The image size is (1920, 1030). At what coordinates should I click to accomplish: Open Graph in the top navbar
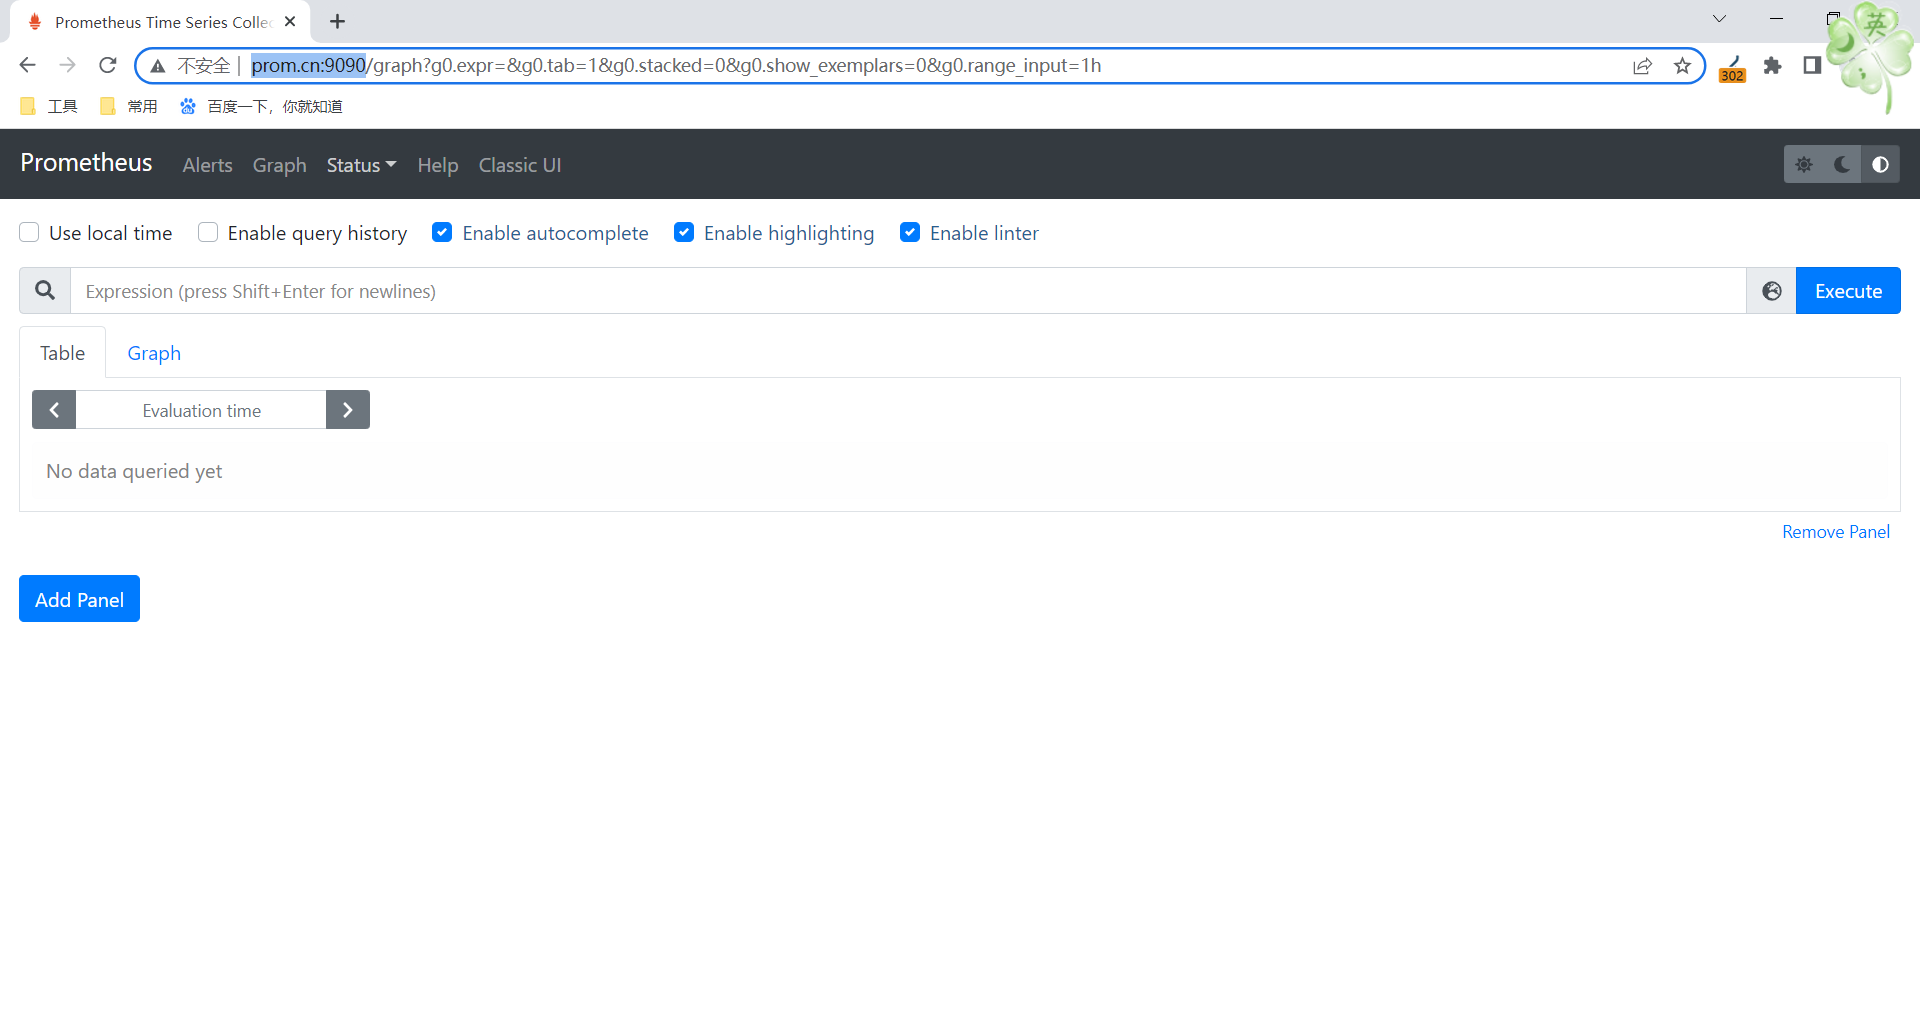[x=279, y=165]
